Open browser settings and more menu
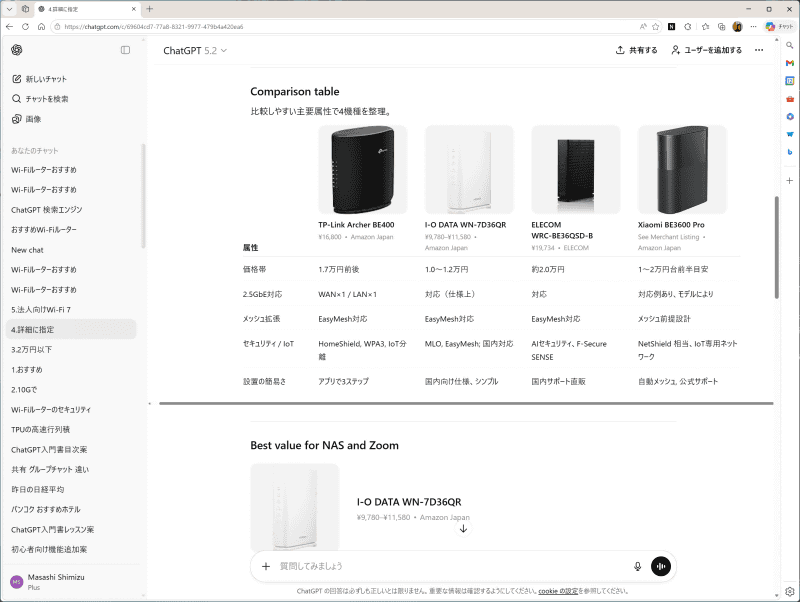The width and height of the screenshot is (800, 602). 753,27
